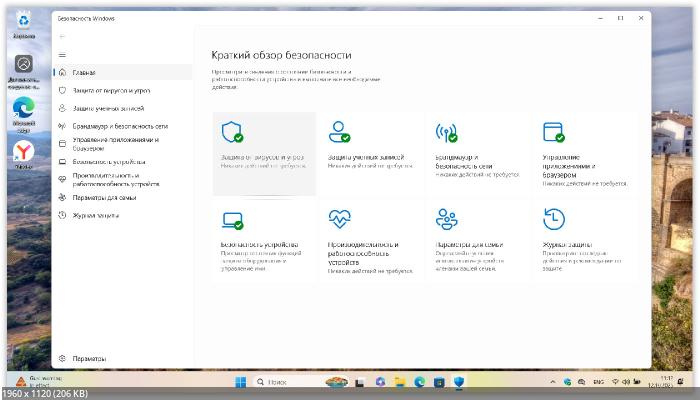The height and width of the screenshot is (400, 700).
Task: Open the firewall and network security tile
Action: click(479, 152)
